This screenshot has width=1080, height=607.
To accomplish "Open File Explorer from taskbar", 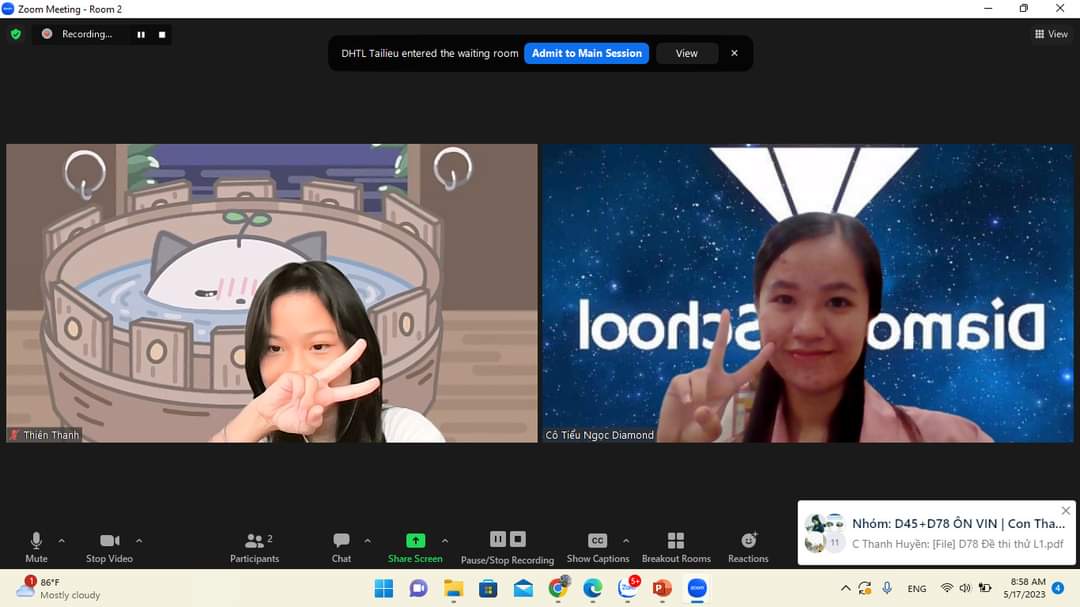I will 453,588.
